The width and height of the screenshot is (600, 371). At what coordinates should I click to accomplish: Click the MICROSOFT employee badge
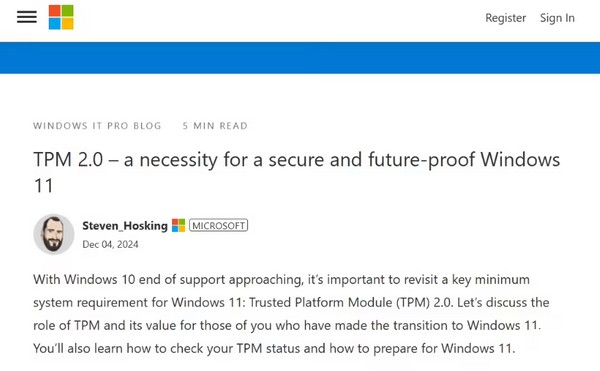tap(218, 226)
